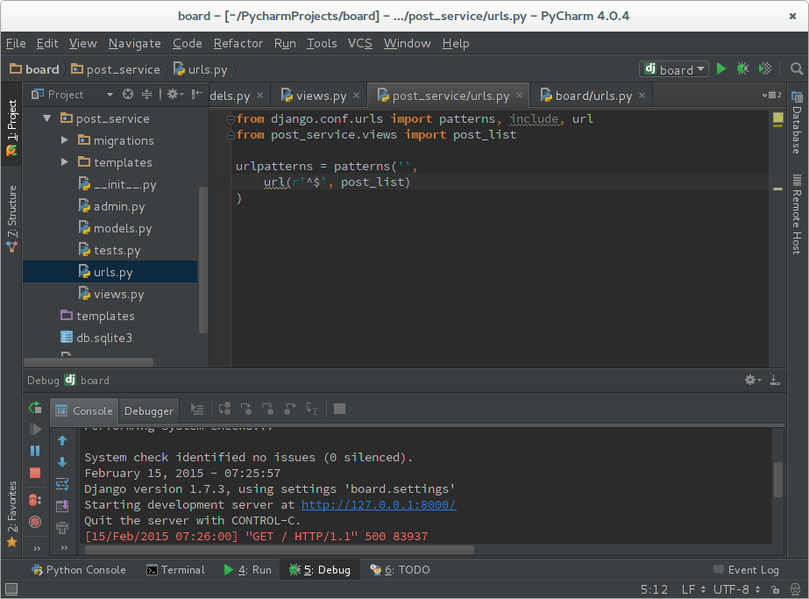The image size is (809, 599).
Task: Click Run to Cursor icon
Action: [x=312, y=409]
